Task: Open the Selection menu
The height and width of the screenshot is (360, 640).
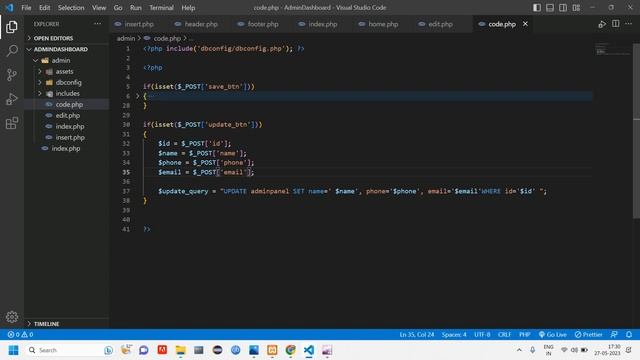Action: (71, 8)
